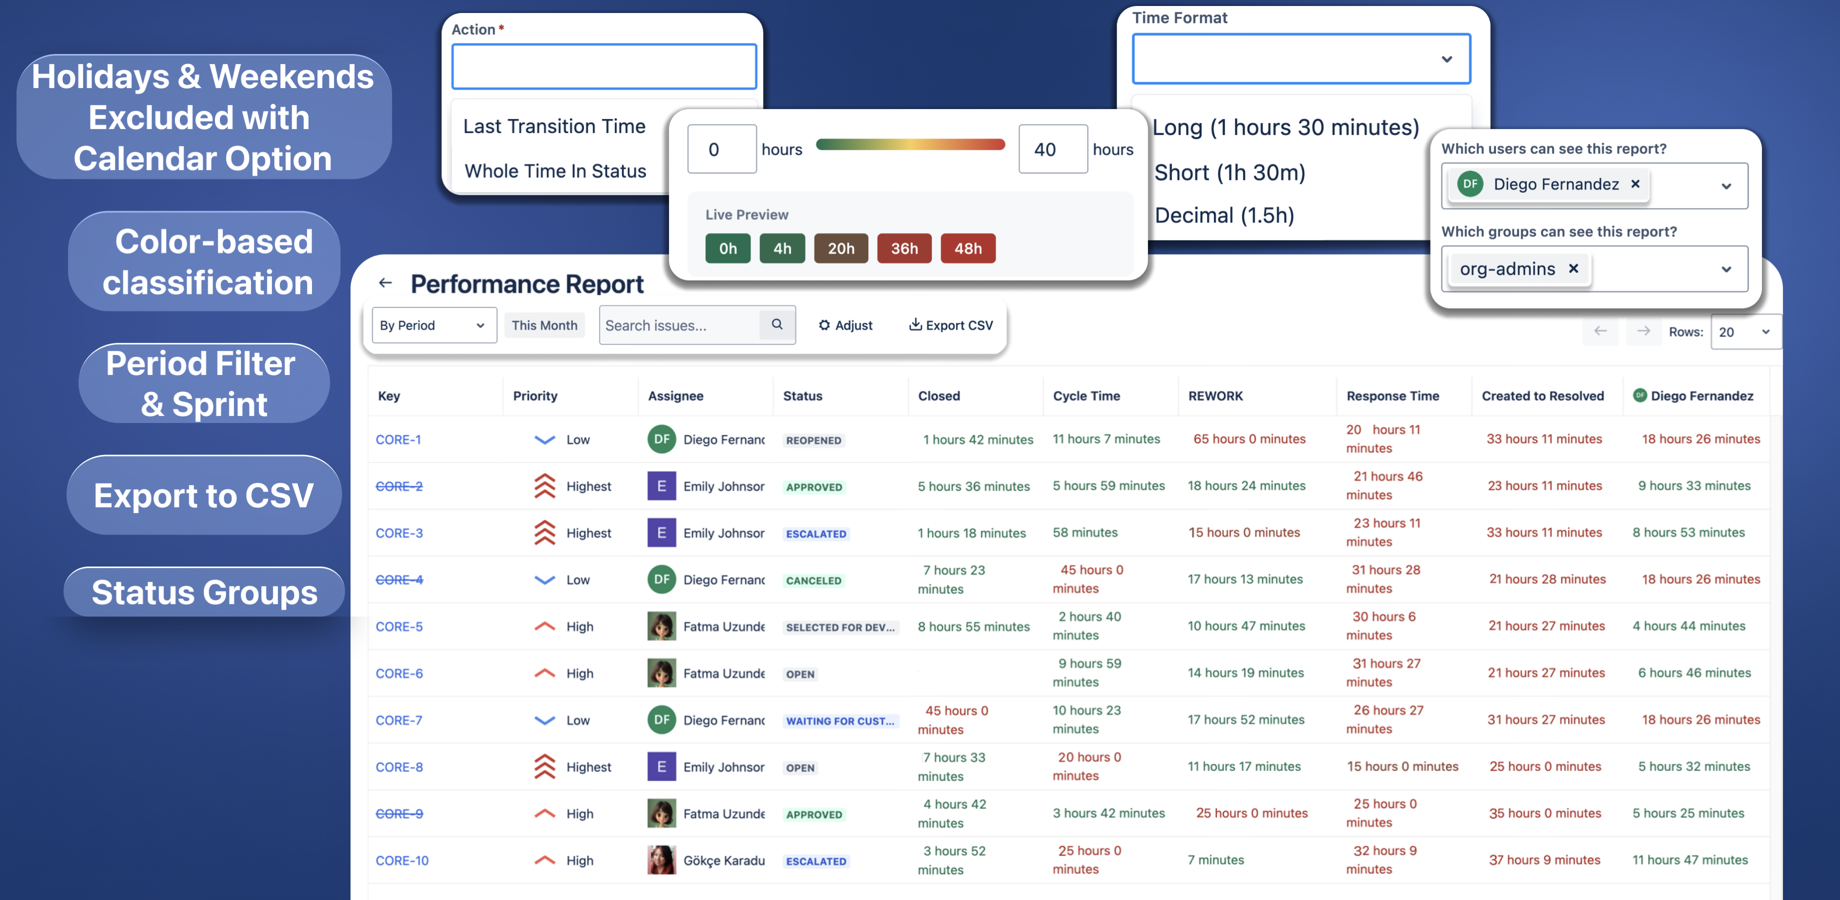
Task: Remove Diego Fernandez chip via its x icon
Action: [x=1635, y=184]
